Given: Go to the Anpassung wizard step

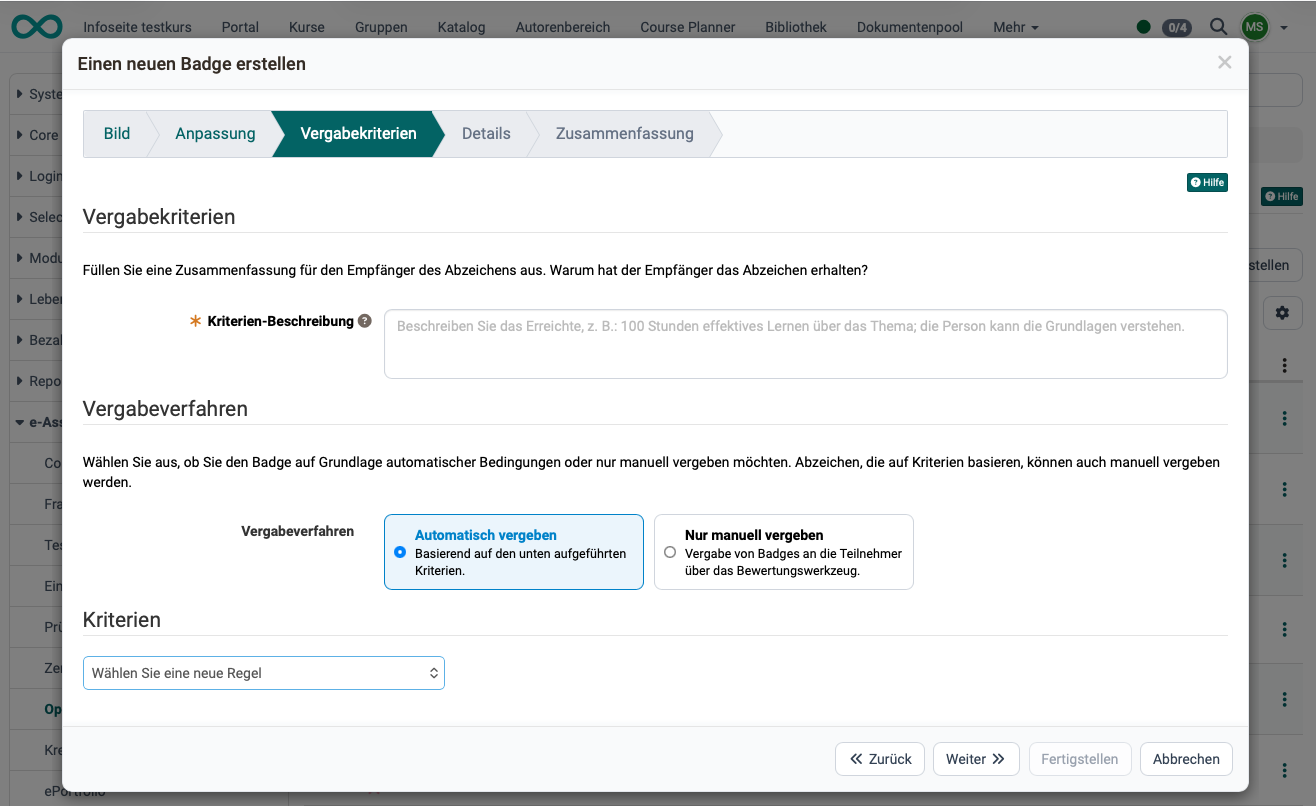Looking at the screenshot, I should pyautogui.click(x=215, y=133).
